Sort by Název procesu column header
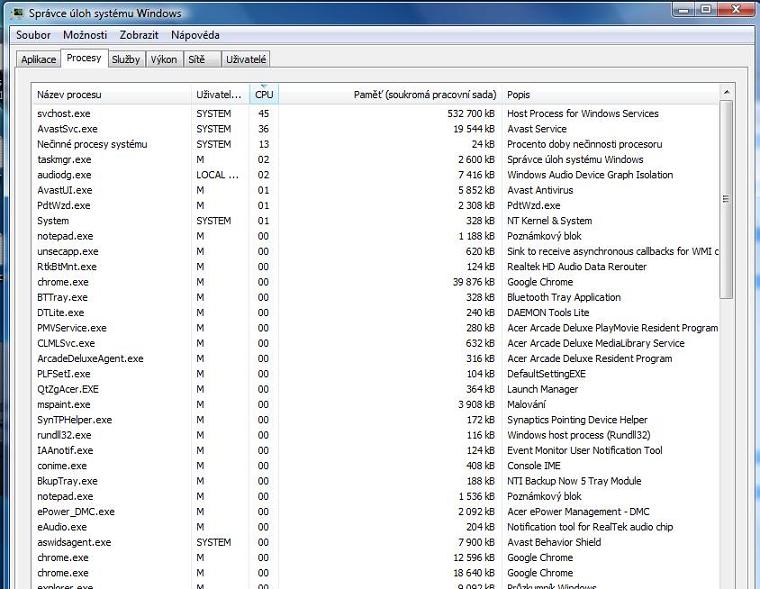 (x=111, y=95)
